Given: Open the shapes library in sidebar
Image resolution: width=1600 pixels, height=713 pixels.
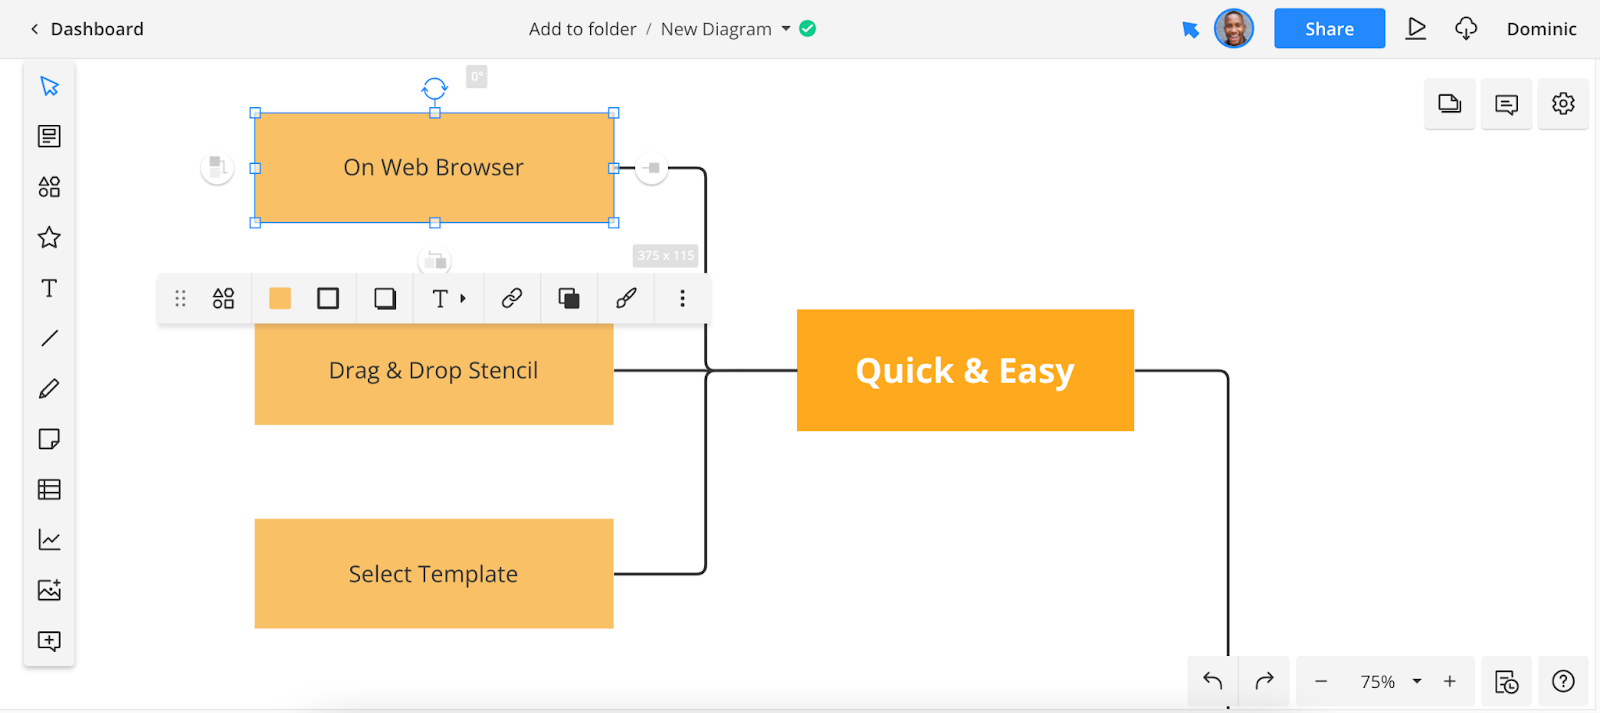Looking at the screenshot, I should tap(49, 187).
